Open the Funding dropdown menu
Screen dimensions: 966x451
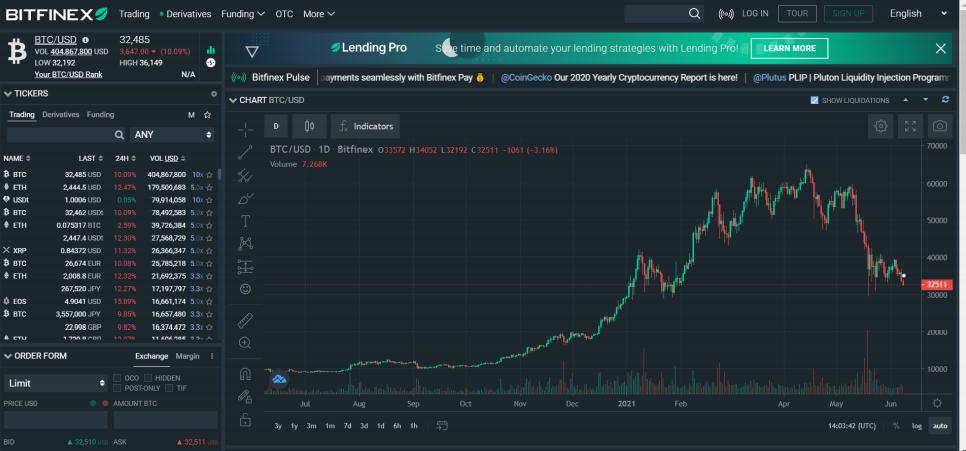coord(243,14)
